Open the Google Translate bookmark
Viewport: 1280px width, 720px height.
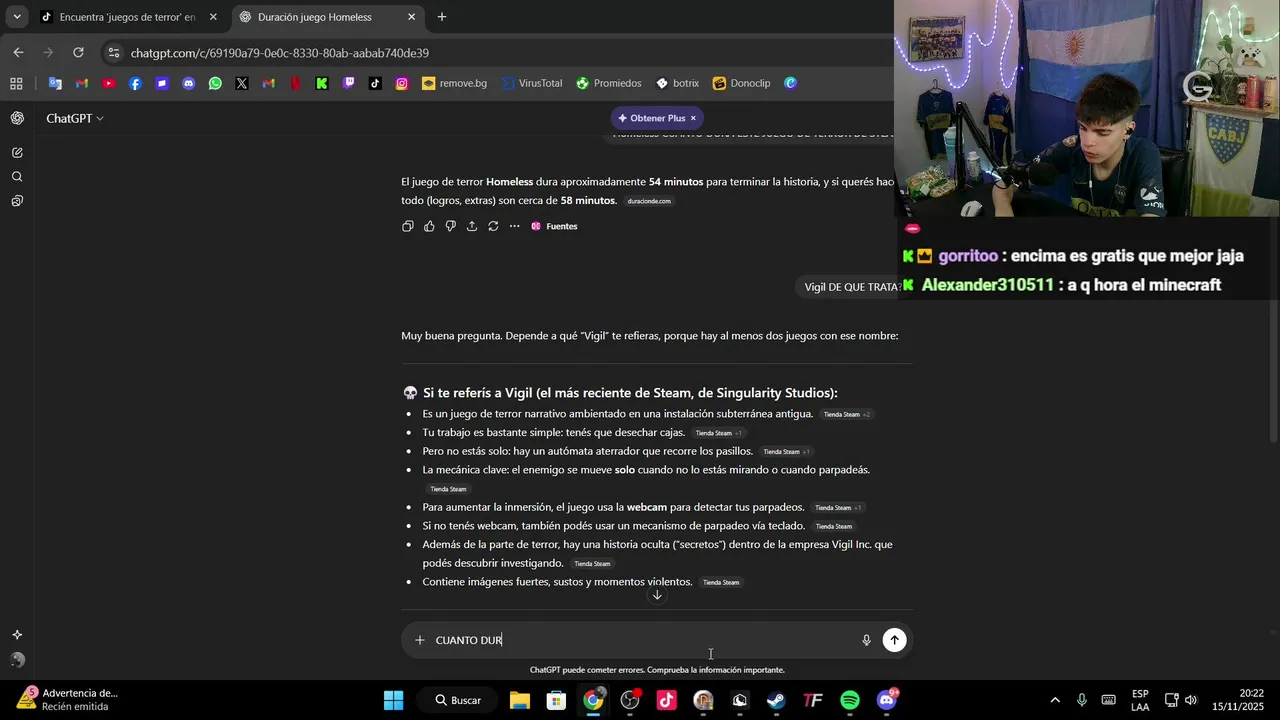pyautogui.click(x=55, y=83)
